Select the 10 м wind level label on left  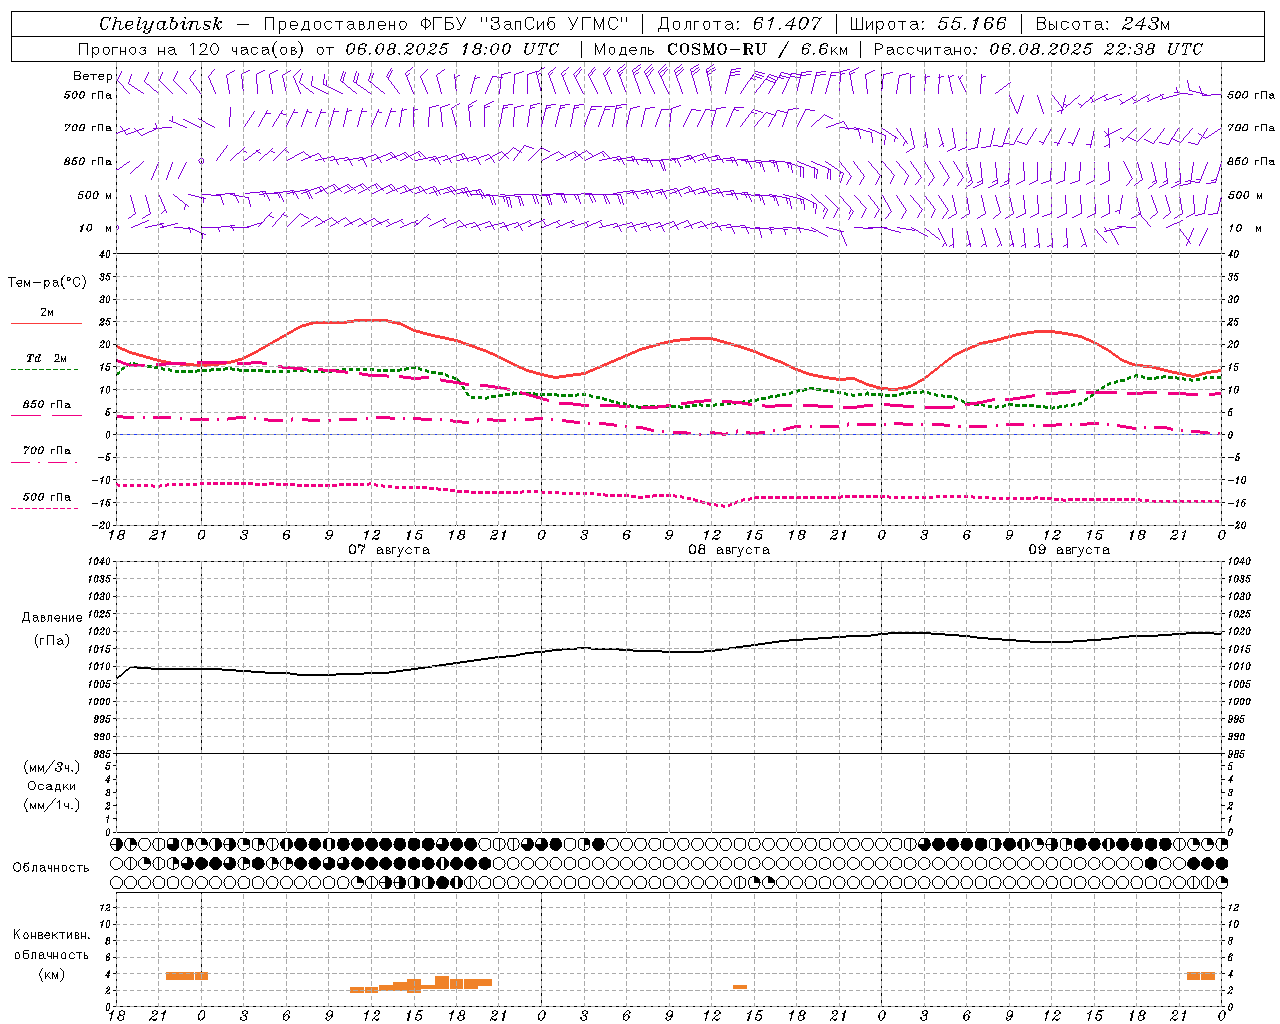coord(95,228)
